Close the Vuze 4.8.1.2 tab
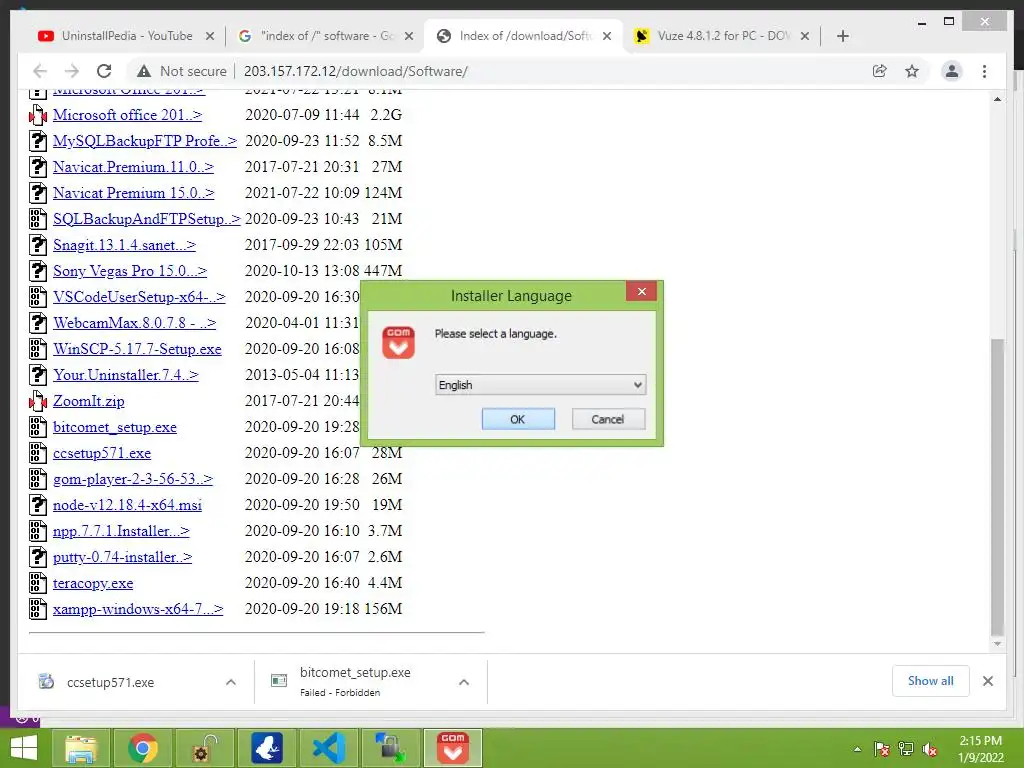 pos(805,36)
